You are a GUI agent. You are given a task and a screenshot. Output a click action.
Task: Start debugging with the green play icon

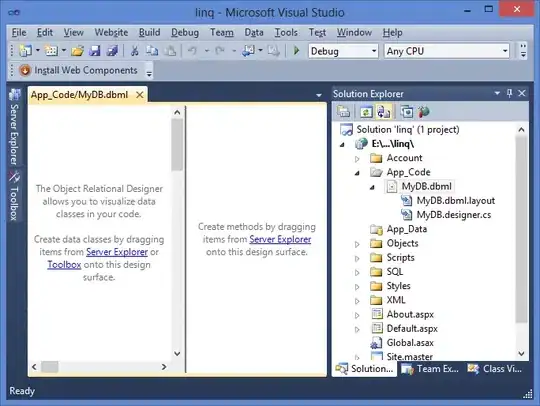(x=296, y=51)
